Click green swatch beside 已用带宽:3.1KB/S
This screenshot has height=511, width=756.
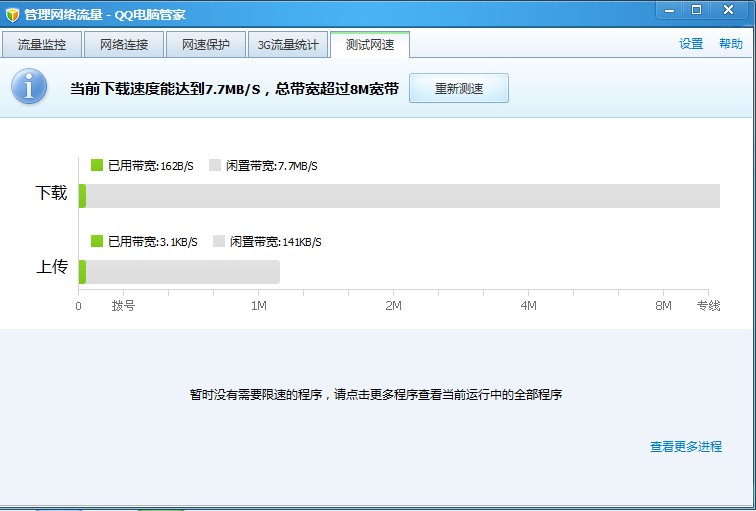tap(97, 241)
